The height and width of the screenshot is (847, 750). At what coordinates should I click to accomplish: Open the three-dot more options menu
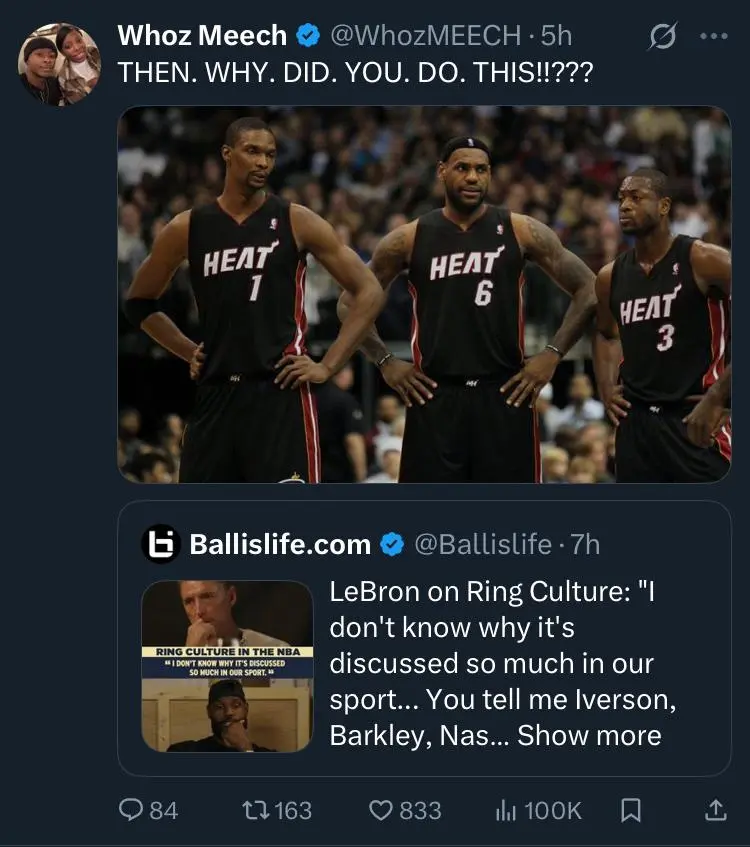pyautogui.click(x=714, y=37)
